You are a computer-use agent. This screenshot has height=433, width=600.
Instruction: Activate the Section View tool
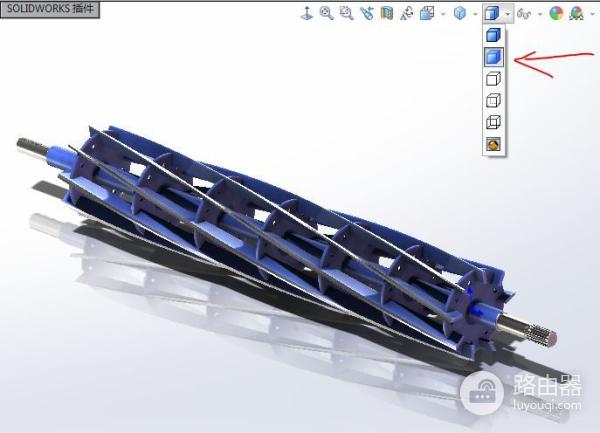(387, 13)
